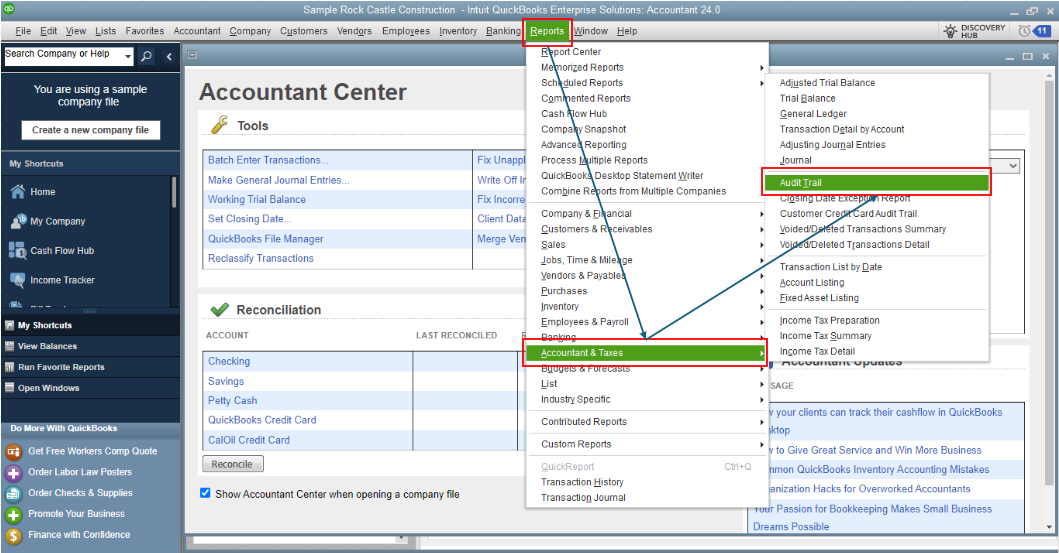Click the Income Tracker icon
The width and height of the screenshot is (1059, 553).
[18, 280]
